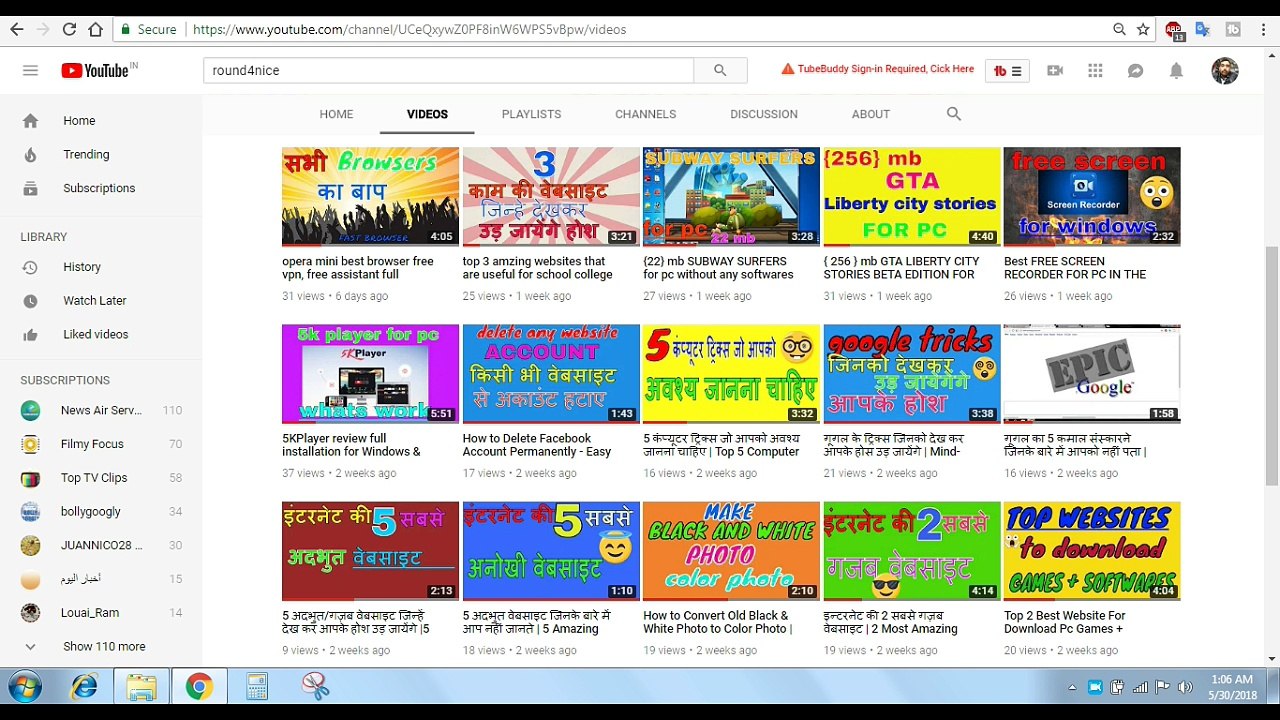Click the search magnifier button

[720, 70]
